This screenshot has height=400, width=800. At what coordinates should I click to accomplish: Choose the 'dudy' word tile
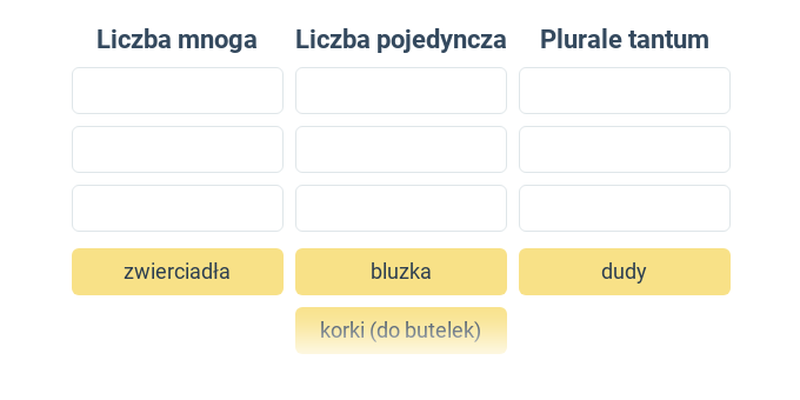(x=624, y=271)
